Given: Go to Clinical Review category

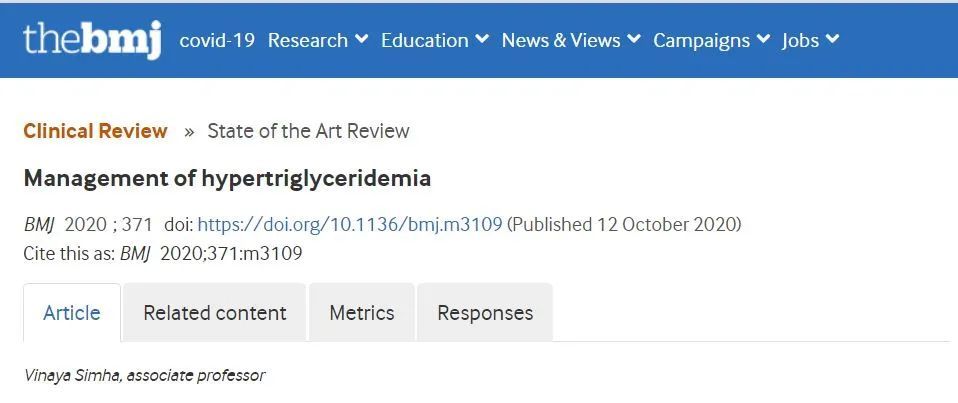Looking at the screenshot, I should point(95,131).
